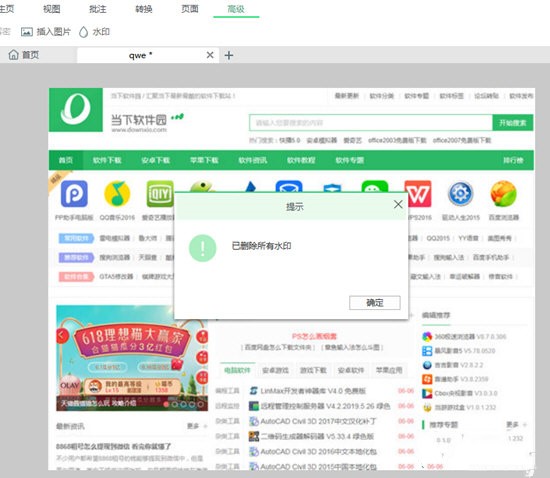Select the 安卓游戏 category tab

(275, 370)
